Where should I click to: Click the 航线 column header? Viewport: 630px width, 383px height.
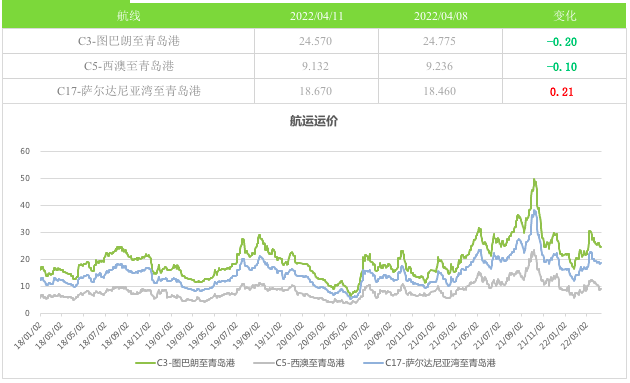tap(129, 16)
